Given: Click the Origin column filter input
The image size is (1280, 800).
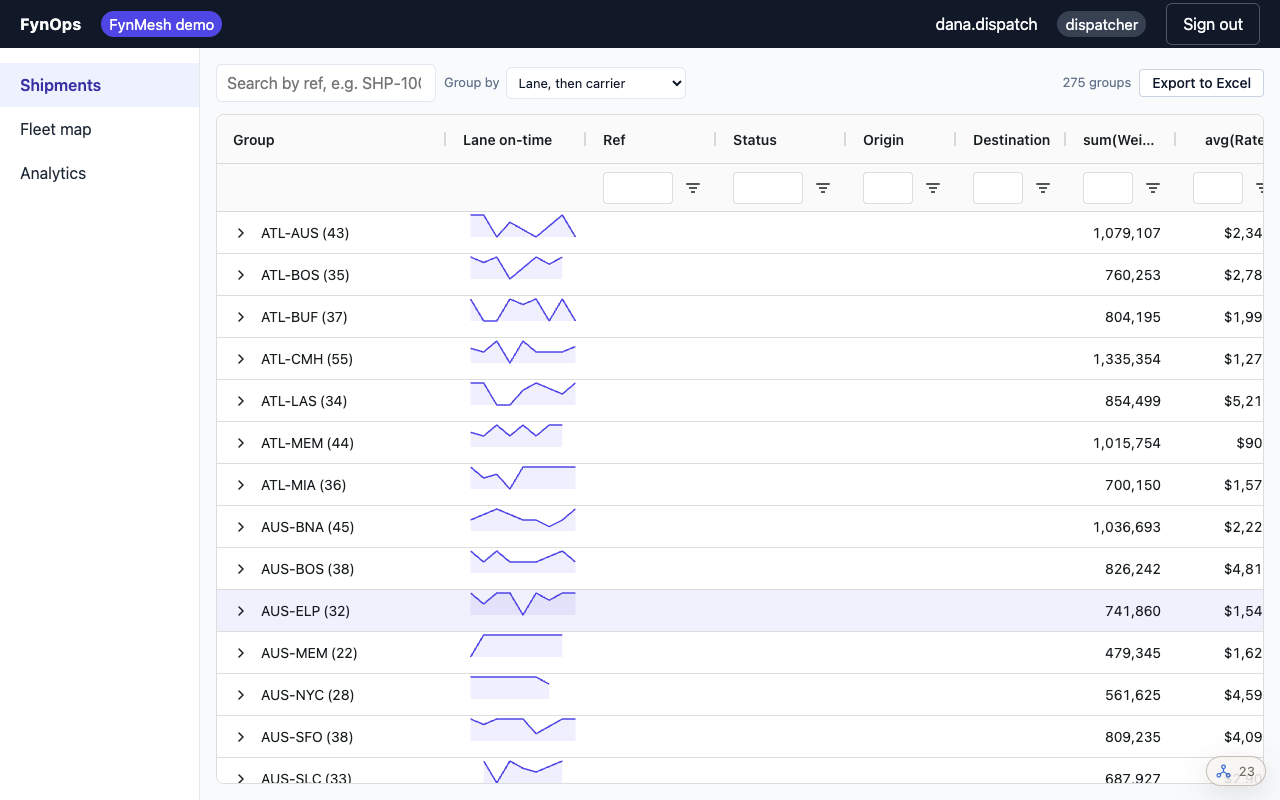Looking at the screenshot, I should coord(888,188).
